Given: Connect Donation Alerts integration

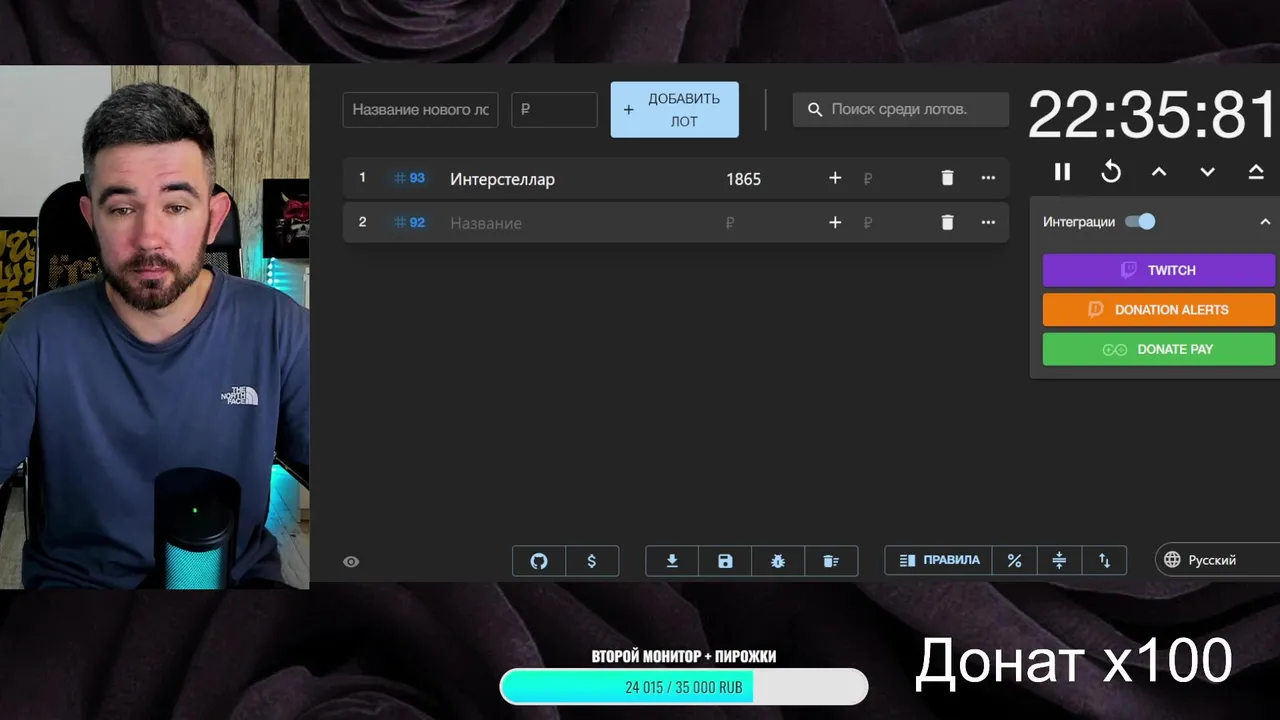Looking at the screenshot, I should (1159, 310).
